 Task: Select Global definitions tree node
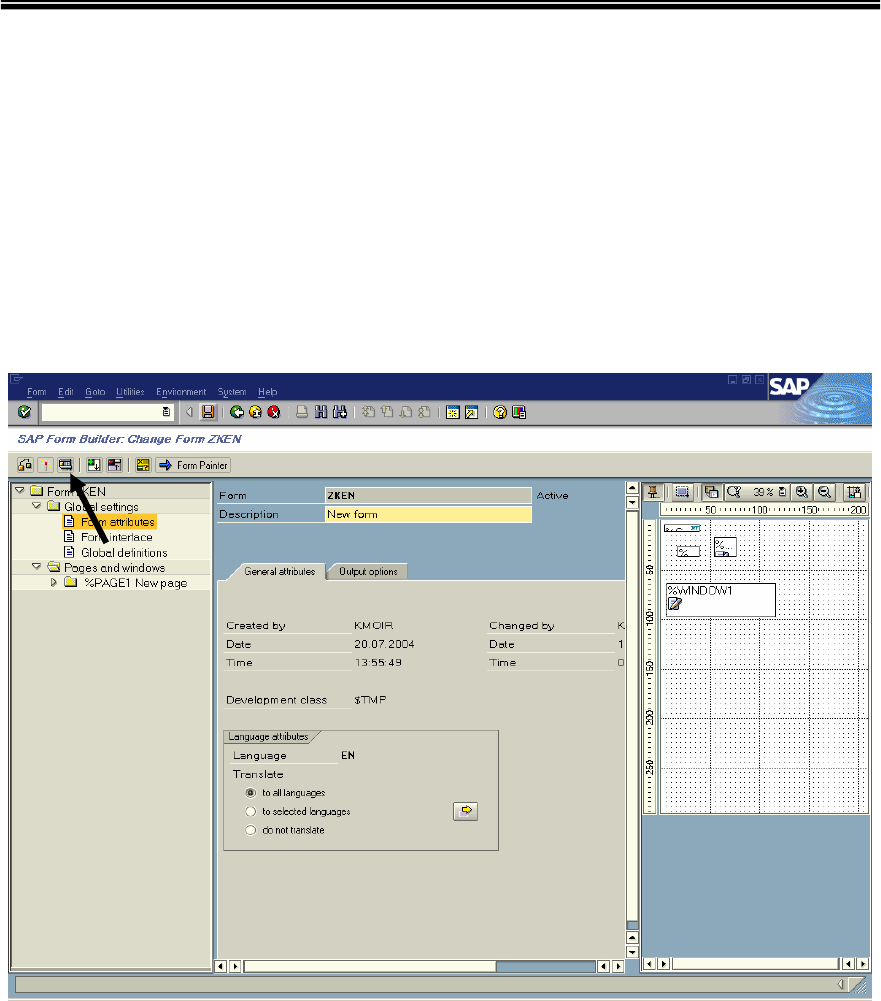tap(124, 553)
